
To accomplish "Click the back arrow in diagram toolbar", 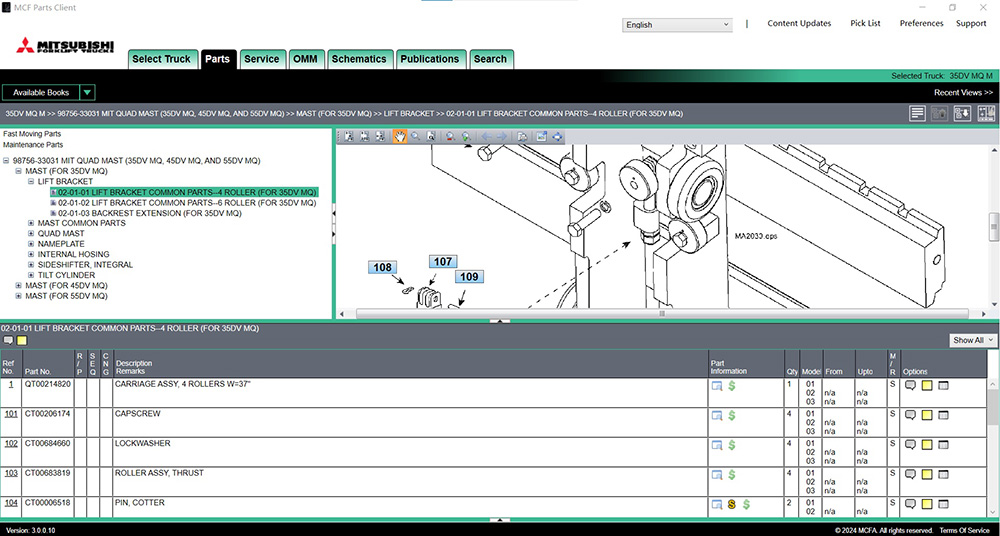I will coord(486,136).
